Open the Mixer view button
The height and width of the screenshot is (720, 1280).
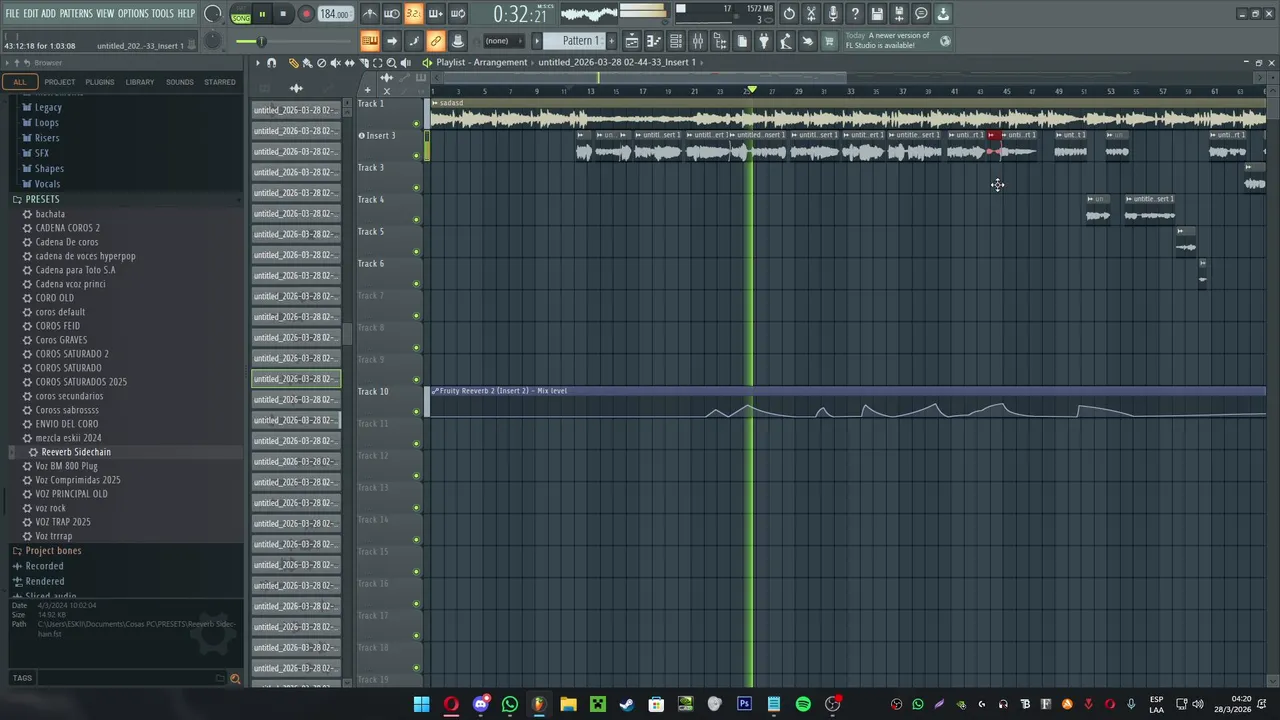point(698,41)
